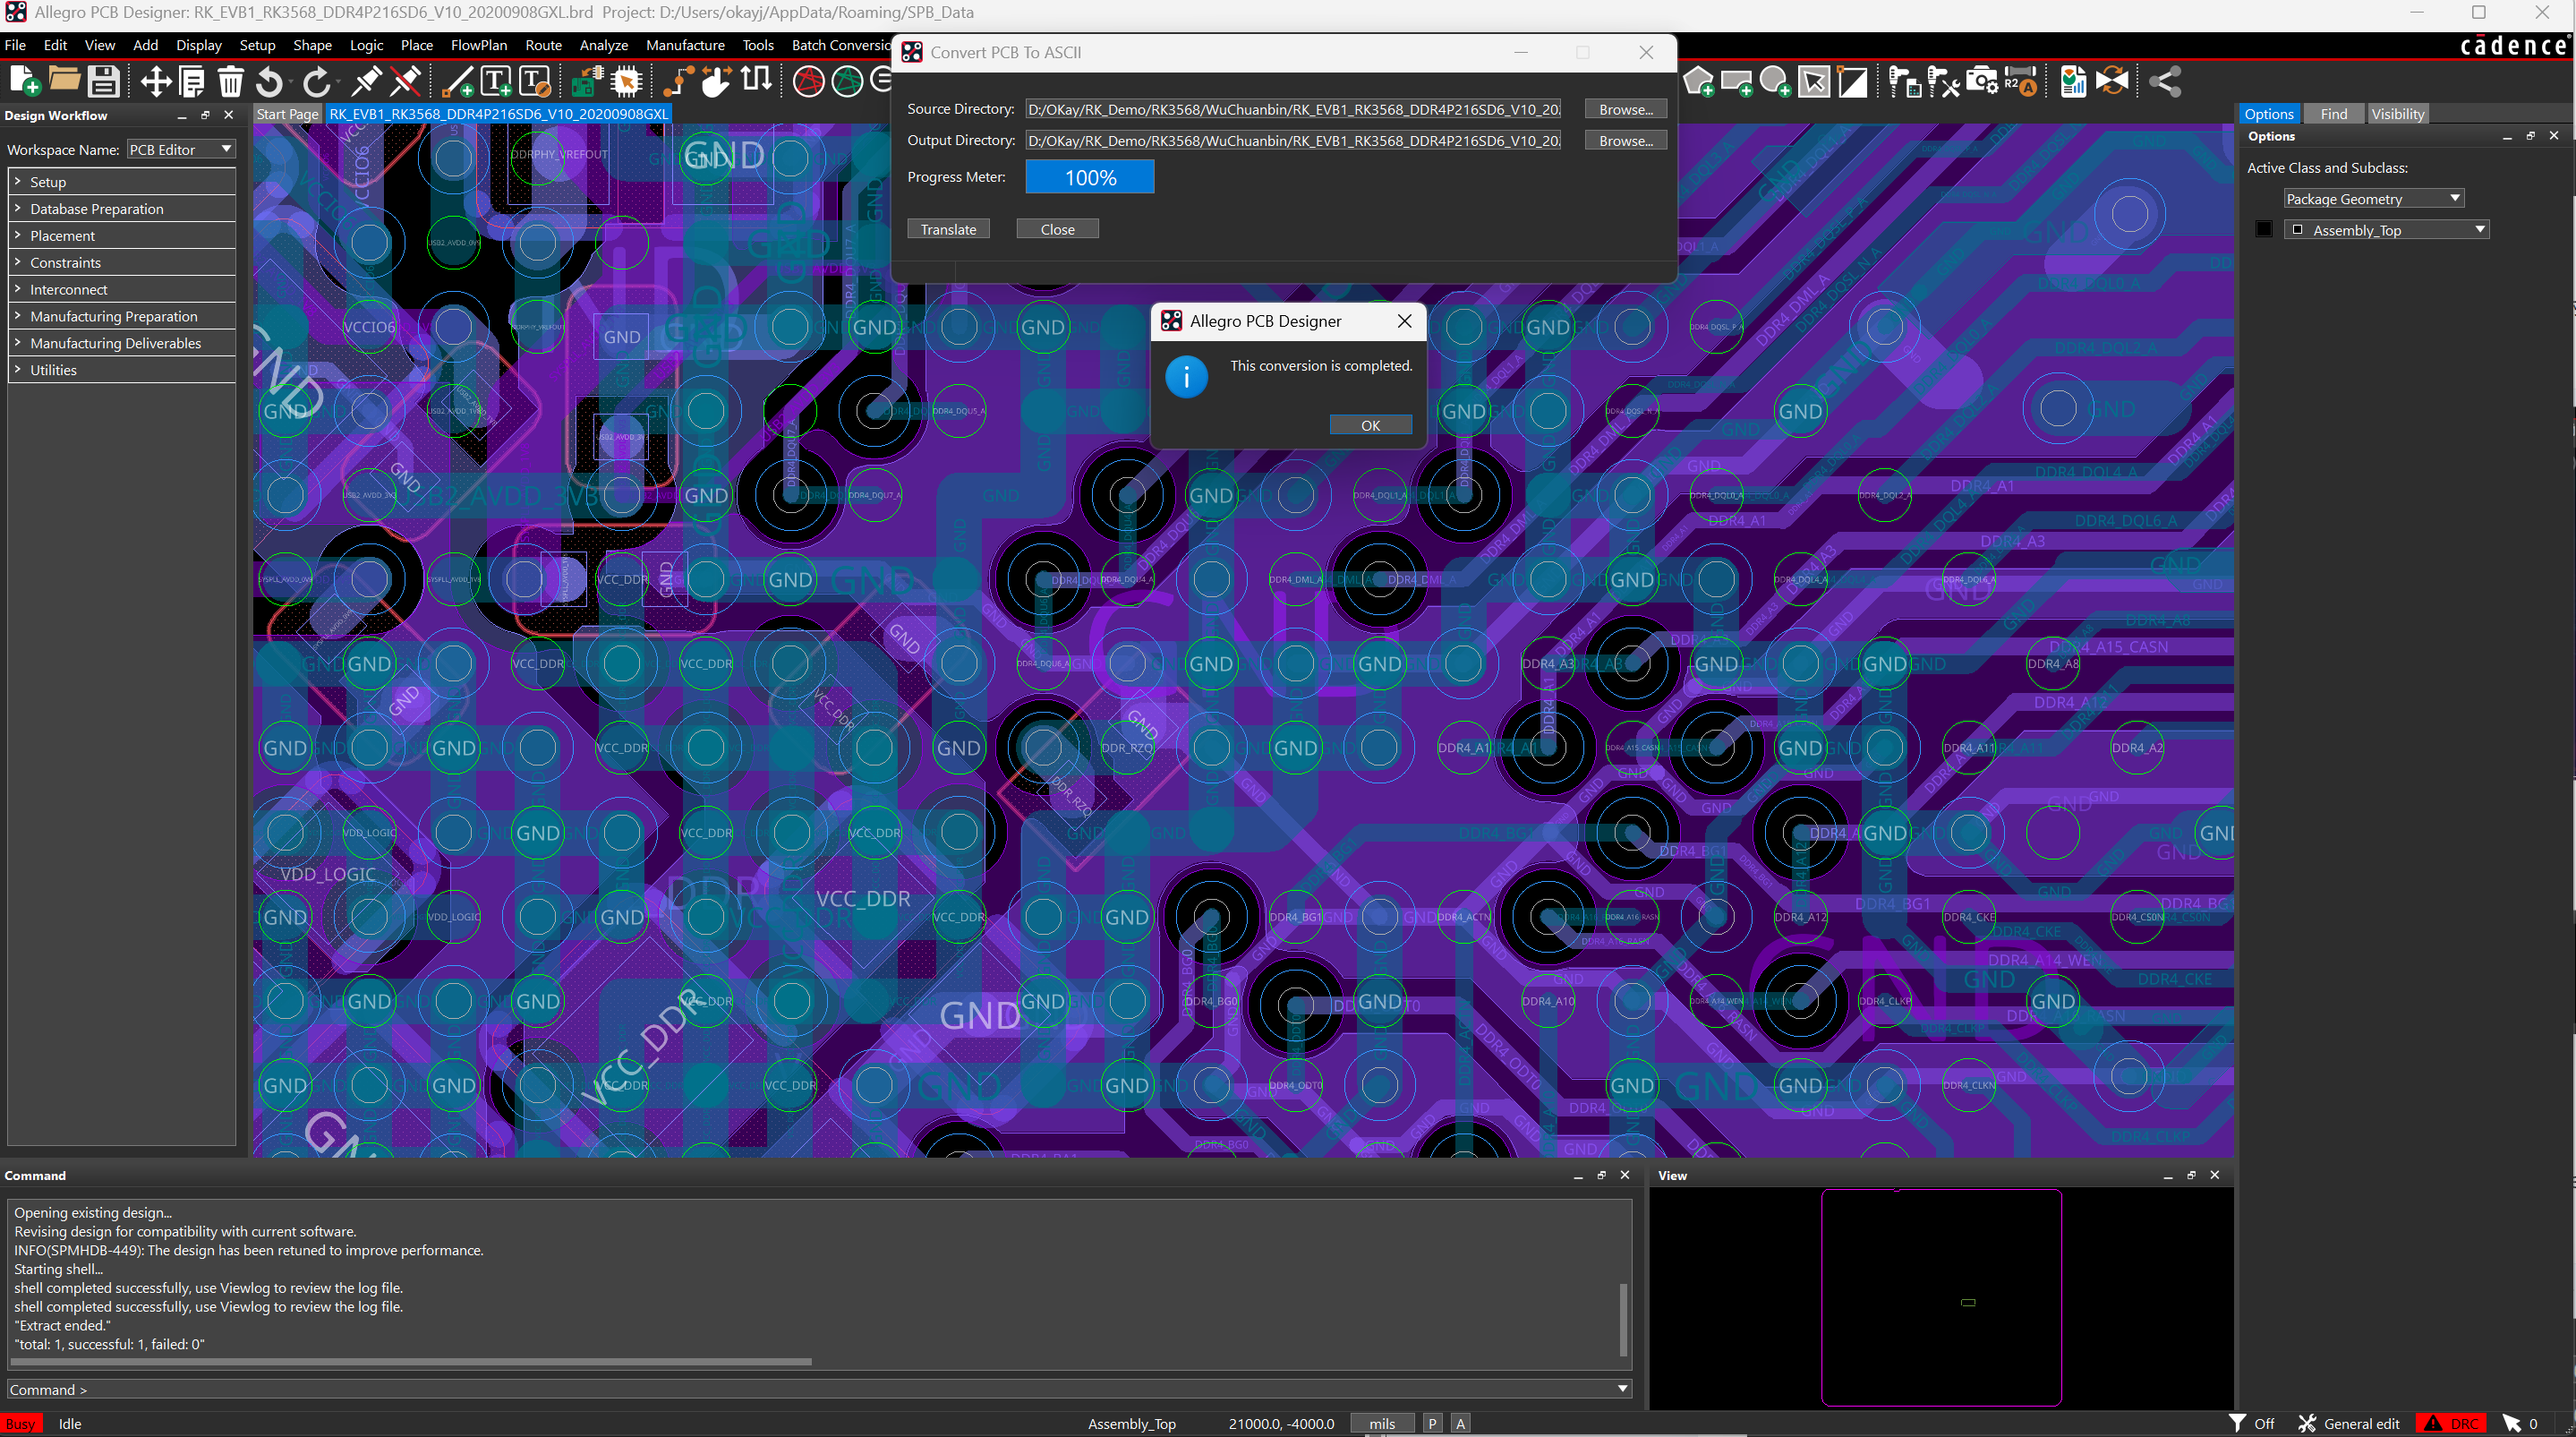Select the Slide hand tool

(716, 81)
